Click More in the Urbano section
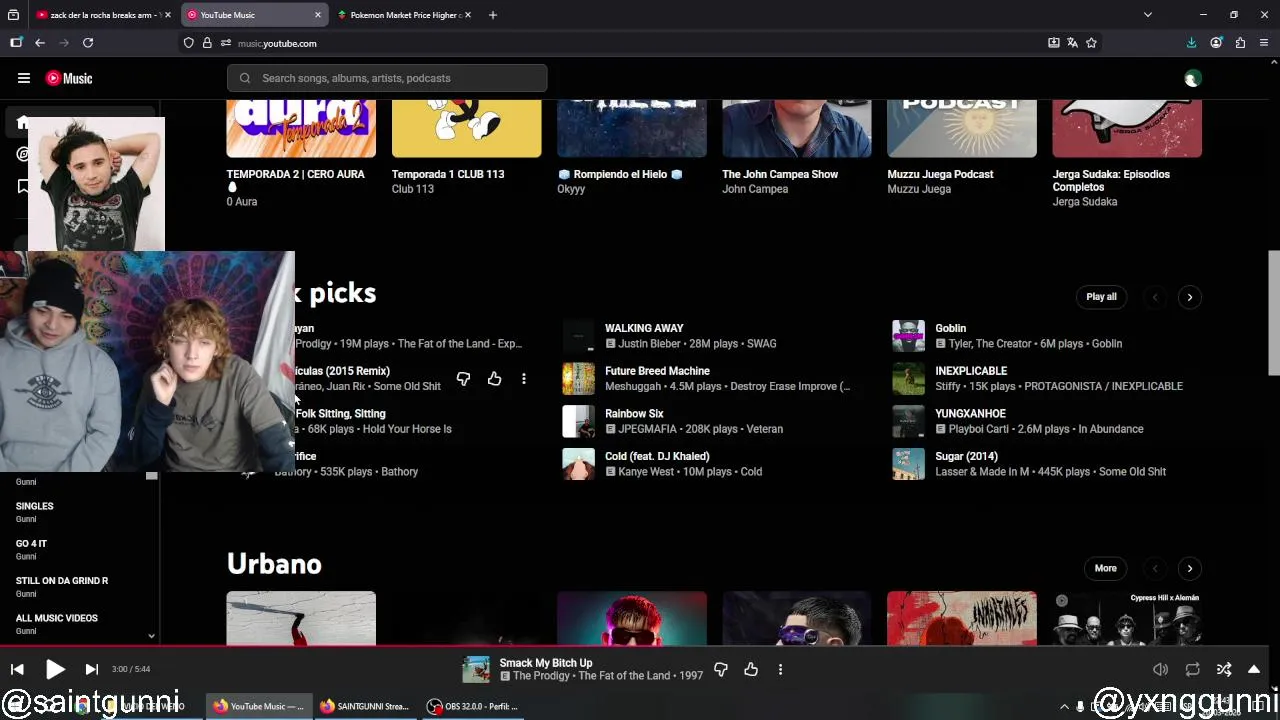 tap(1105, 568)
